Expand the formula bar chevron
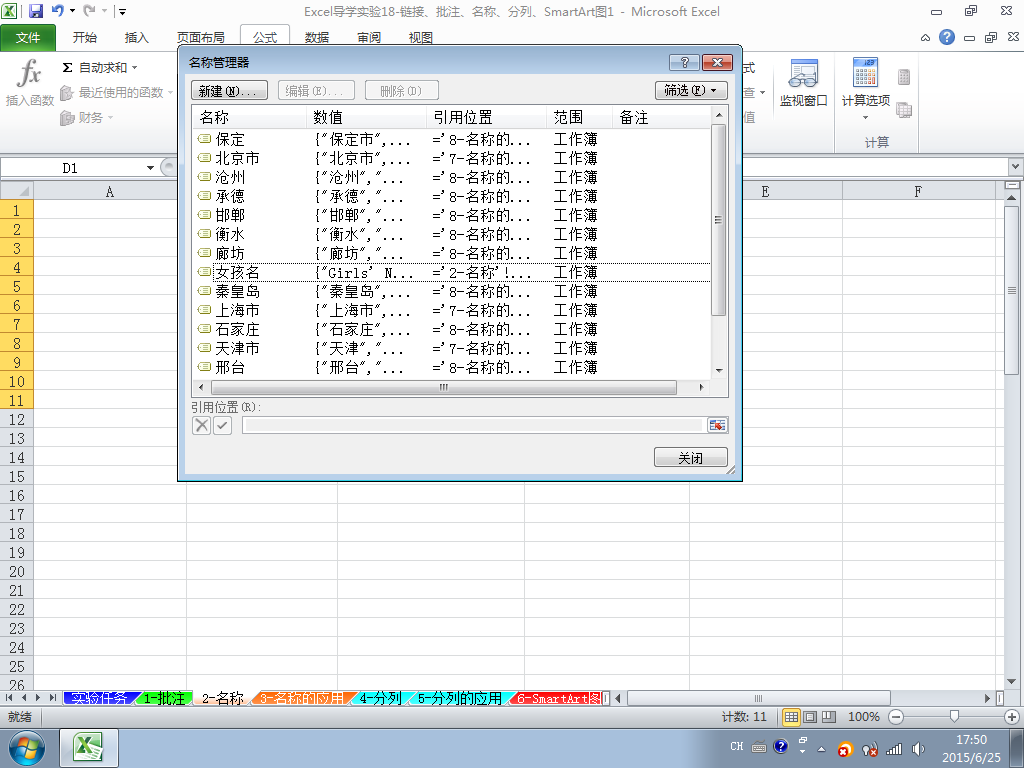Viewport: 1024px width, 768px height. [x=1016, y=167]
